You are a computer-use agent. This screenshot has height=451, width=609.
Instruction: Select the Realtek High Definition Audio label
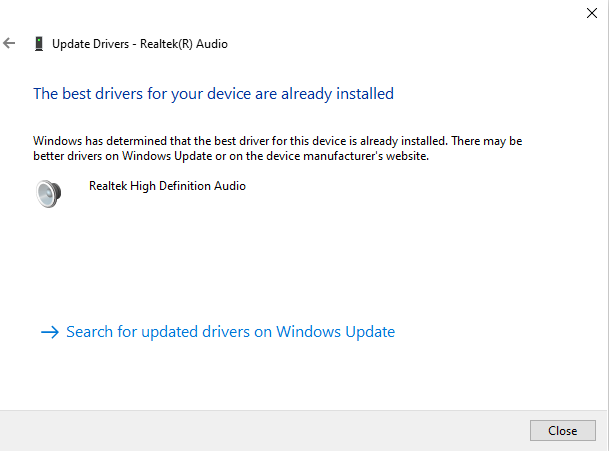coord(167,186)
